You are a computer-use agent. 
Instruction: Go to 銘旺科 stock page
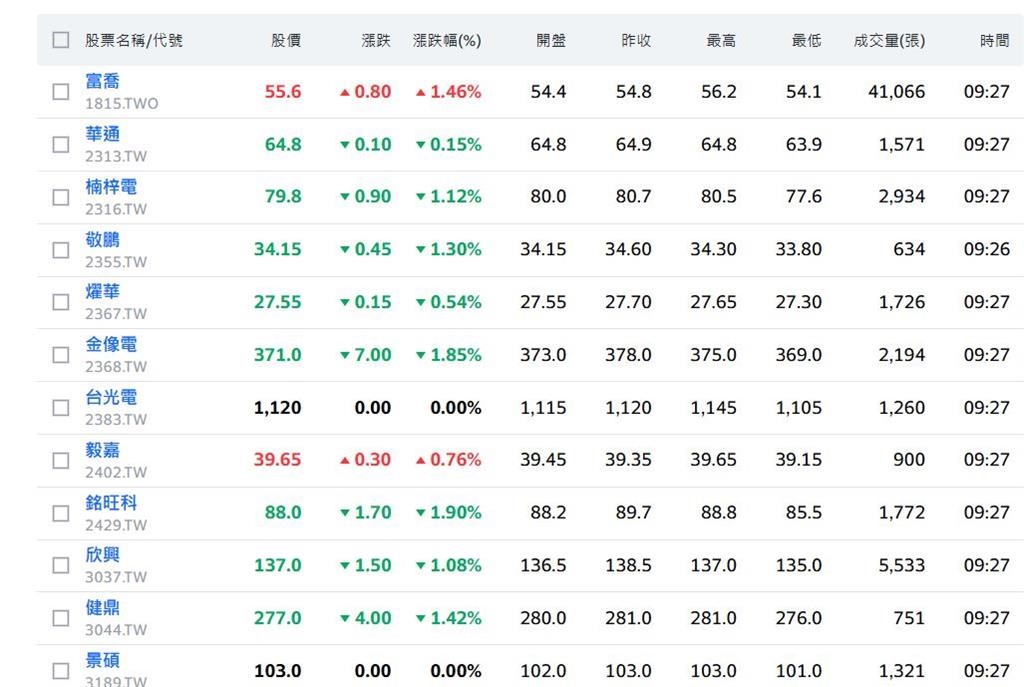111,503
